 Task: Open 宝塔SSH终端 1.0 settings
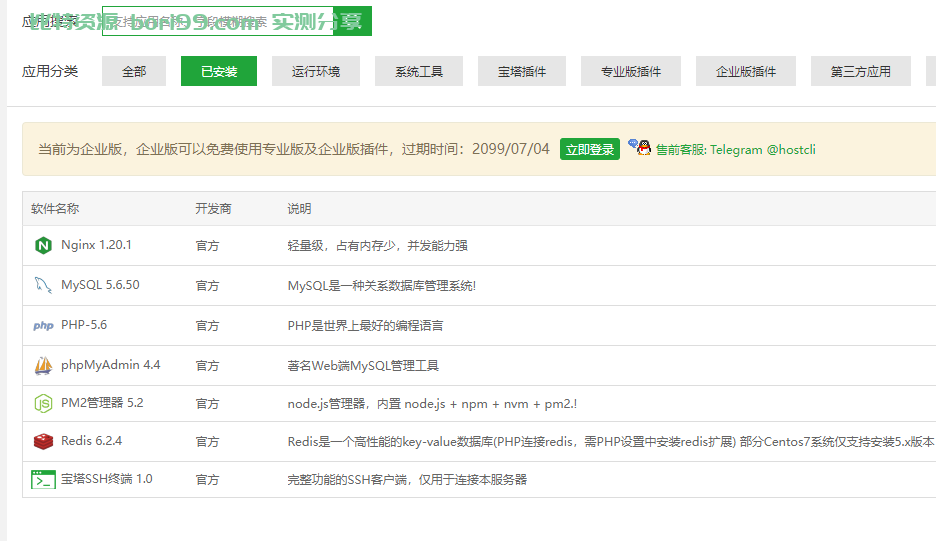coord(106,479)
